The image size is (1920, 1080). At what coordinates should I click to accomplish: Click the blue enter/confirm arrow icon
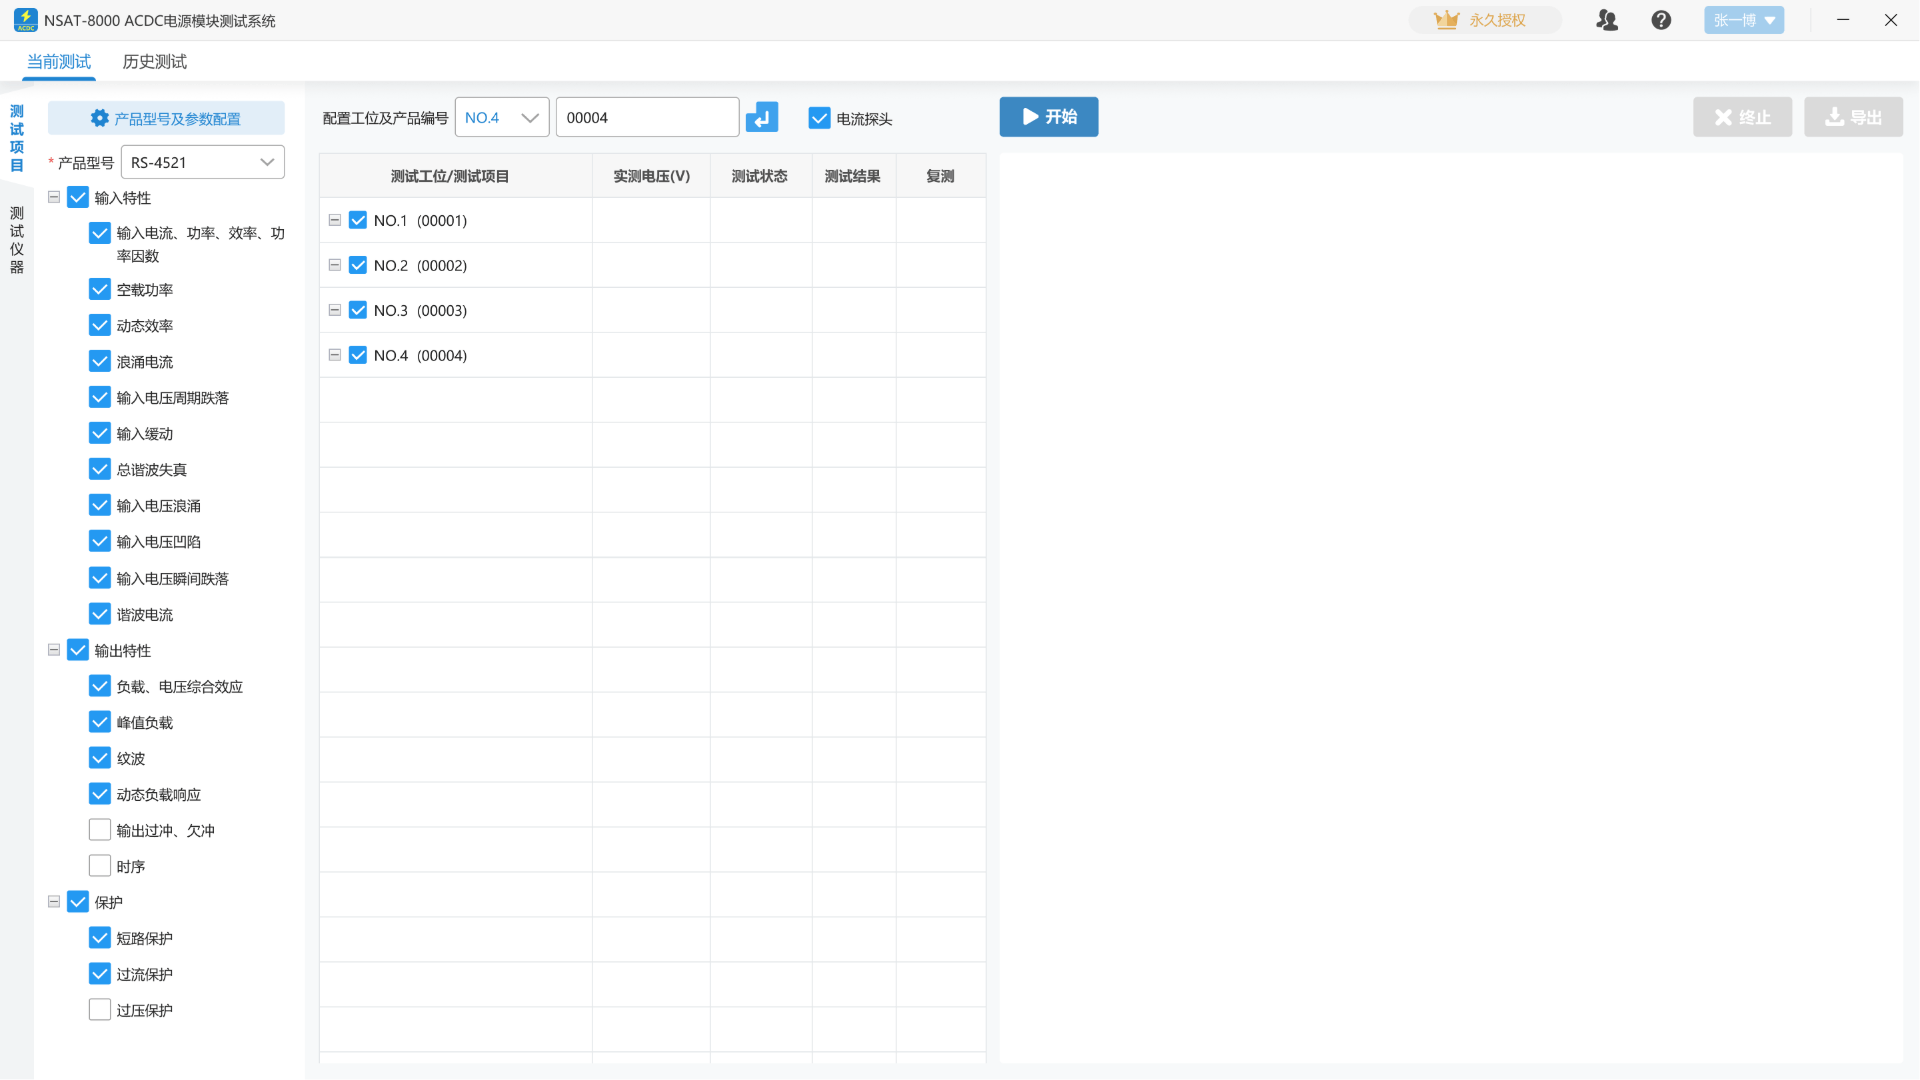point(762,118)
